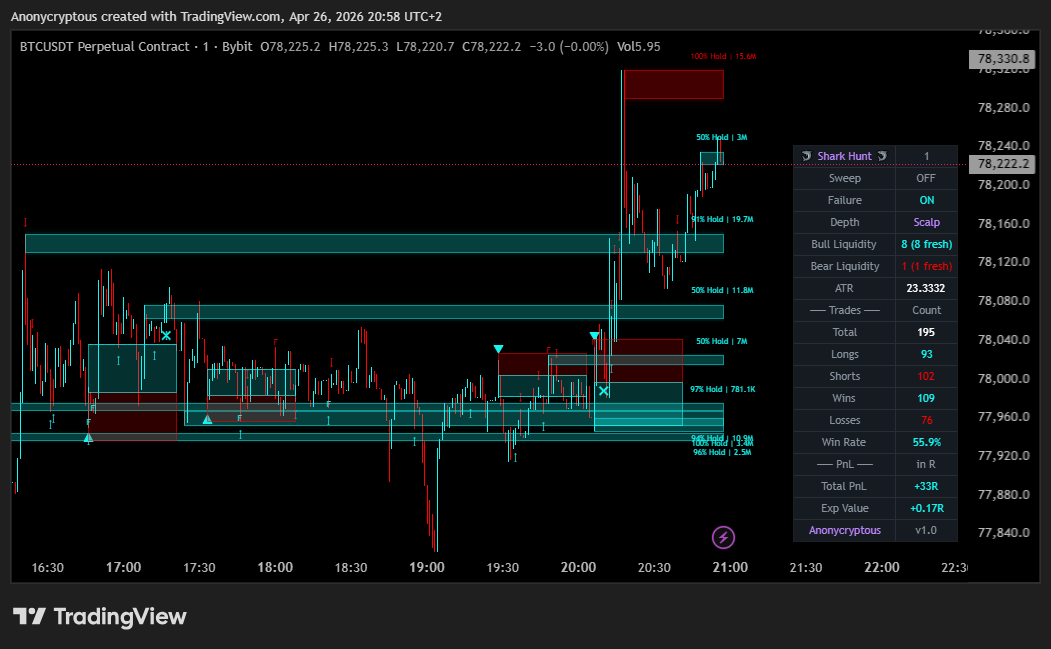1051x649 pixels.
Task: Click the '50% Hold | 11.8M' zone label
Action: (722, 290)
